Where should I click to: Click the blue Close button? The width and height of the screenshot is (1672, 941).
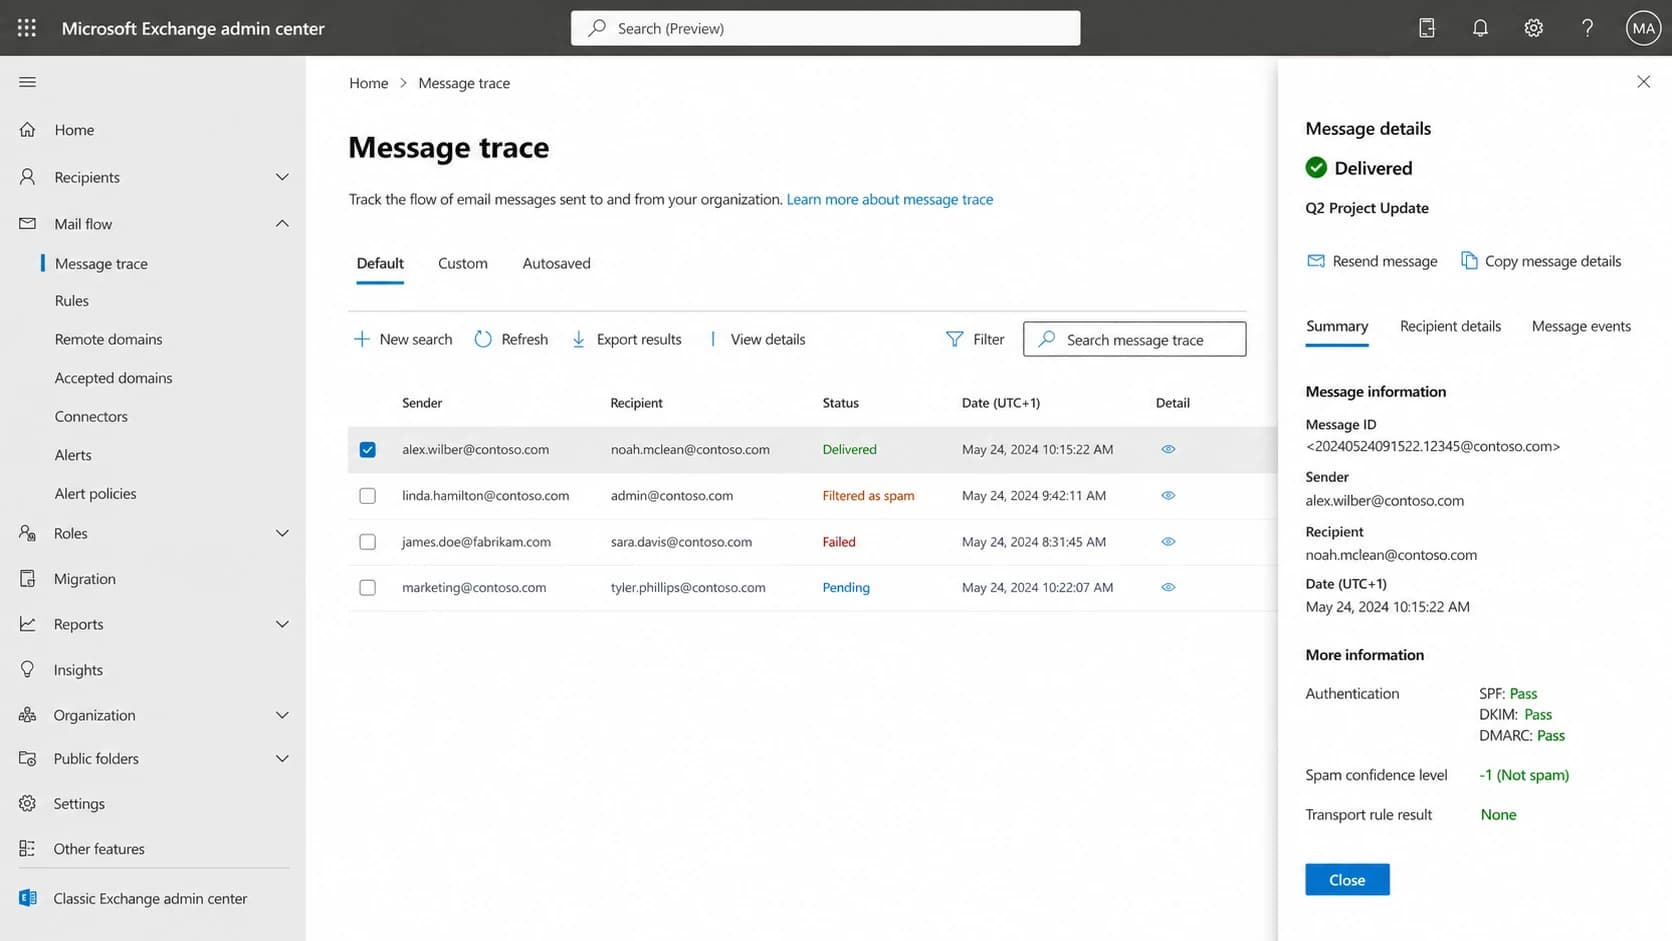(x=1347, y=879)
